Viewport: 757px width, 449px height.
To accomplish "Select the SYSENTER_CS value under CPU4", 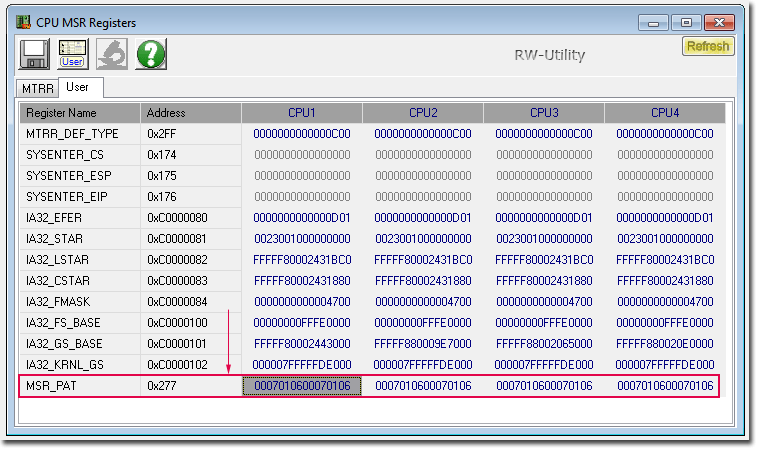I will tap(665, 155).
